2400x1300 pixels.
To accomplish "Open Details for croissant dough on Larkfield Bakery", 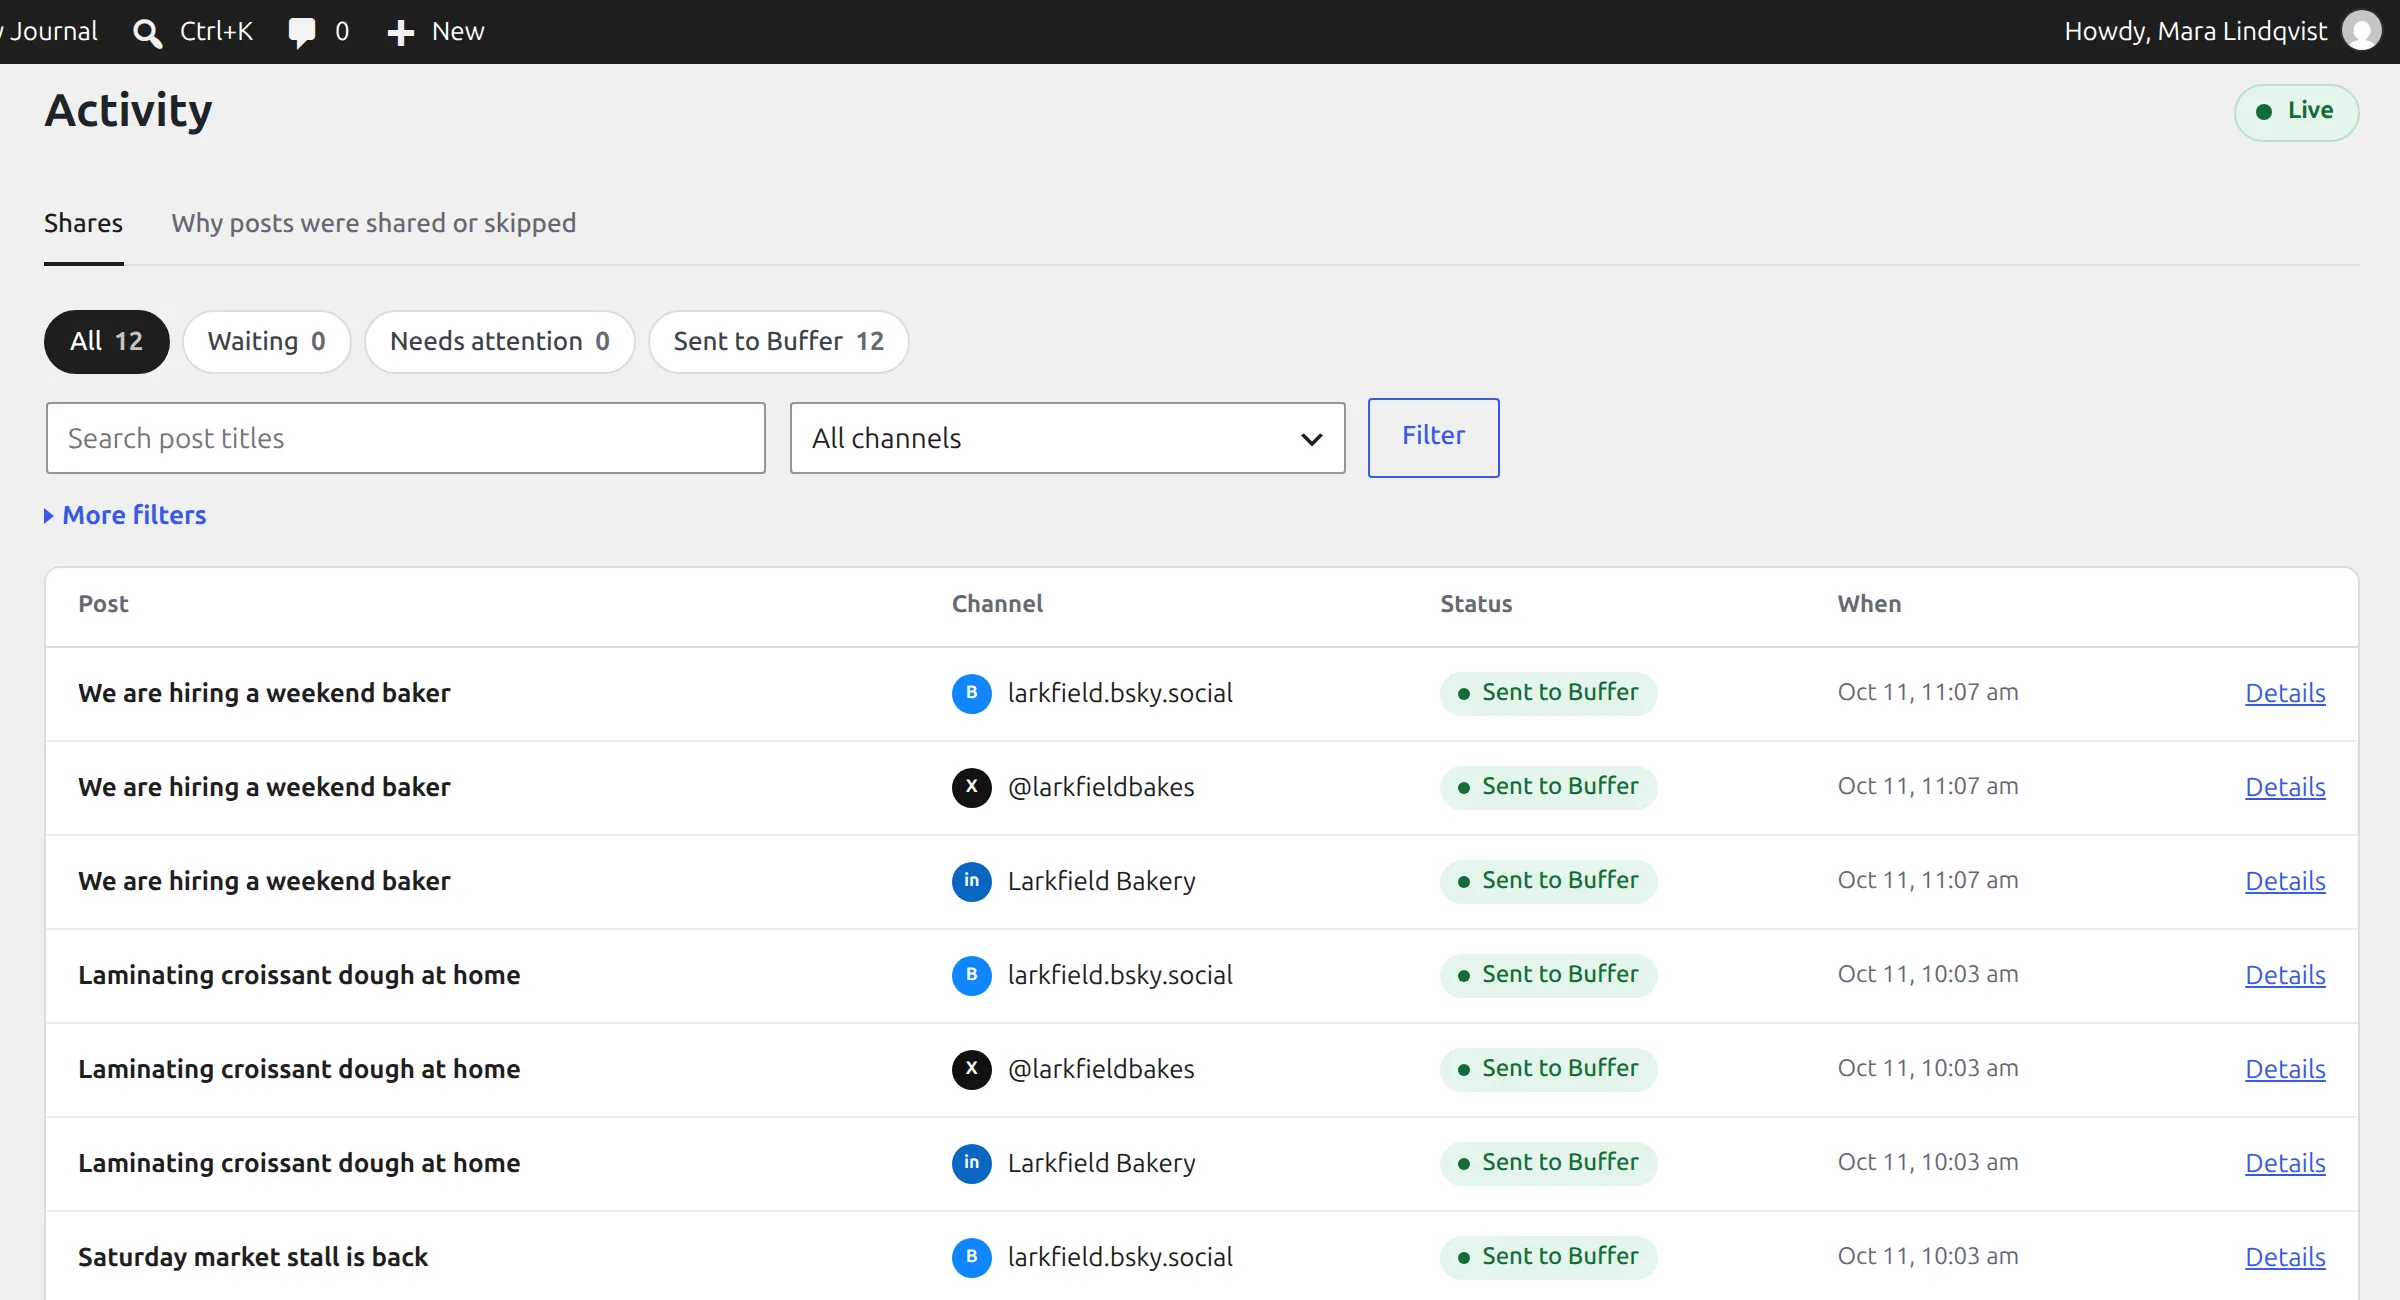I will 2285,1163.
